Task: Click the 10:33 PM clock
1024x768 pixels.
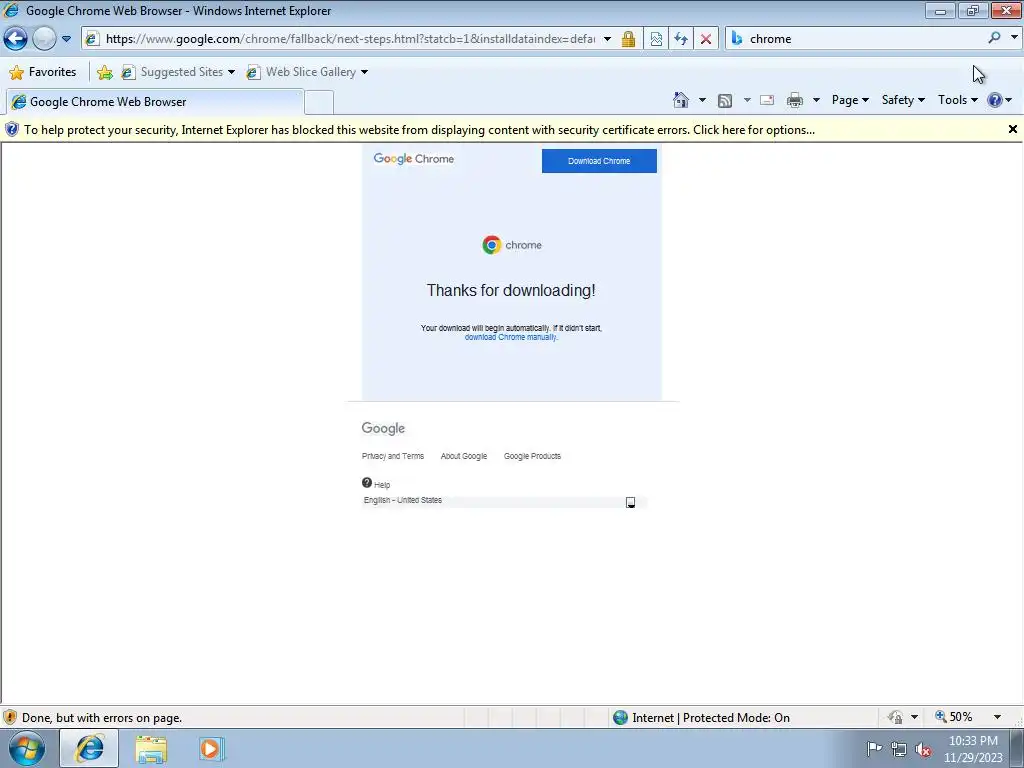Action: 973,749
